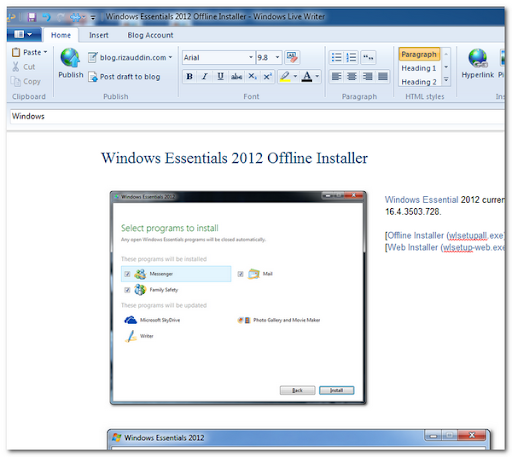This screenshot has height=457, width=512.
Task: Click Post draft to blog
Action: tap(124, 77)
